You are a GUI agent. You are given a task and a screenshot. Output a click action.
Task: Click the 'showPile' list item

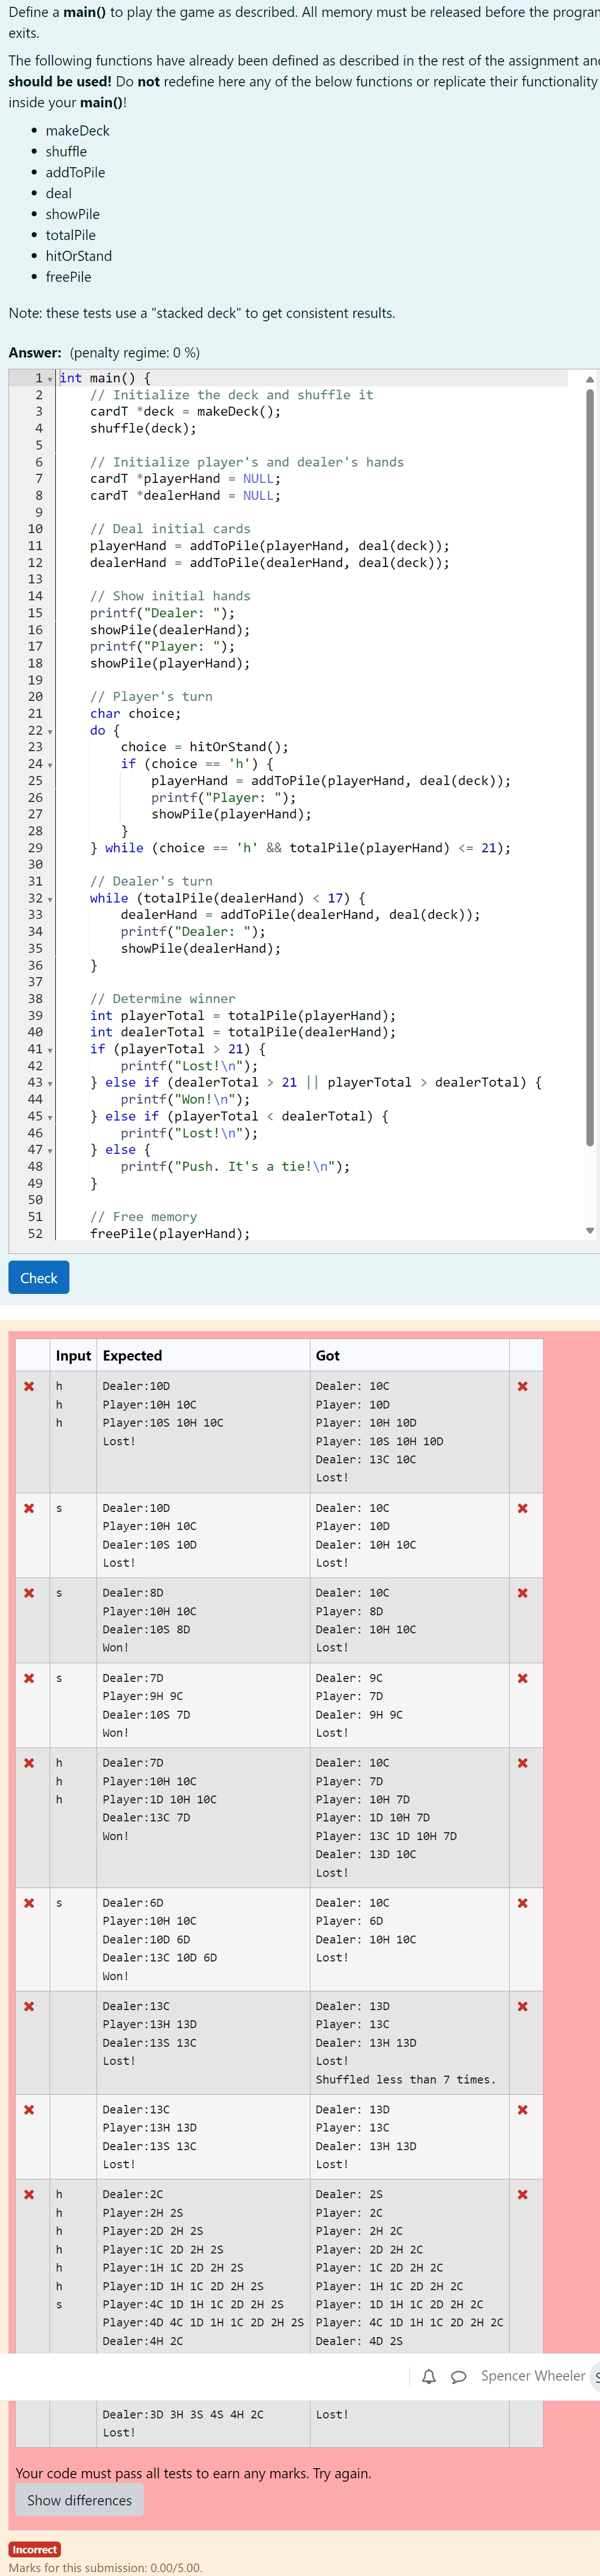[x=72, y=215]
